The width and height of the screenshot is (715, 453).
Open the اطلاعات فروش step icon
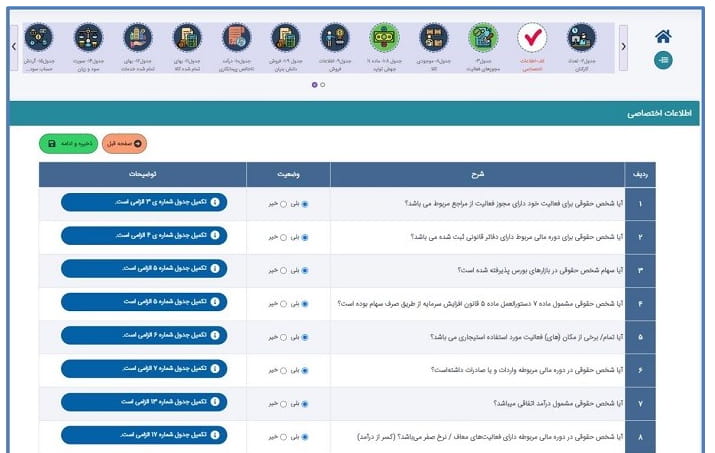[x=335, y=37]
